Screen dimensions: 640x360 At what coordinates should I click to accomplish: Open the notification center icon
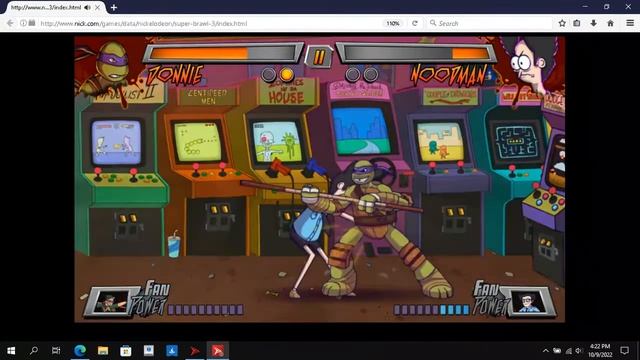point(624,350)
